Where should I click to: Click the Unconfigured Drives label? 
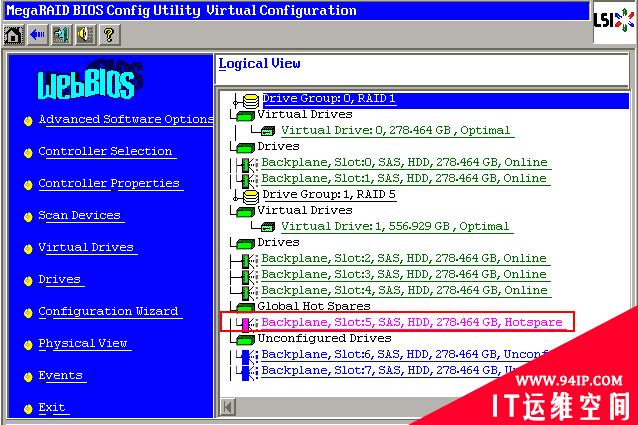pos(324,338)
